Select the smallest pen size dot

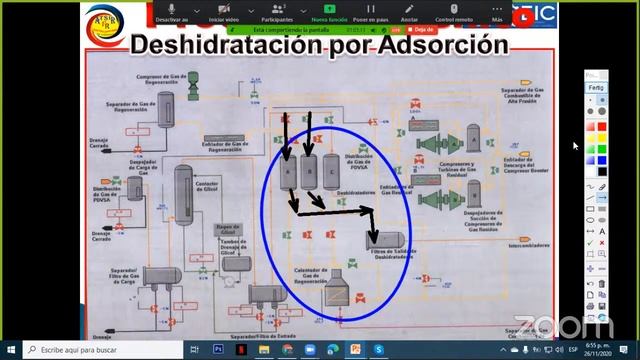(x=590, y=100)
